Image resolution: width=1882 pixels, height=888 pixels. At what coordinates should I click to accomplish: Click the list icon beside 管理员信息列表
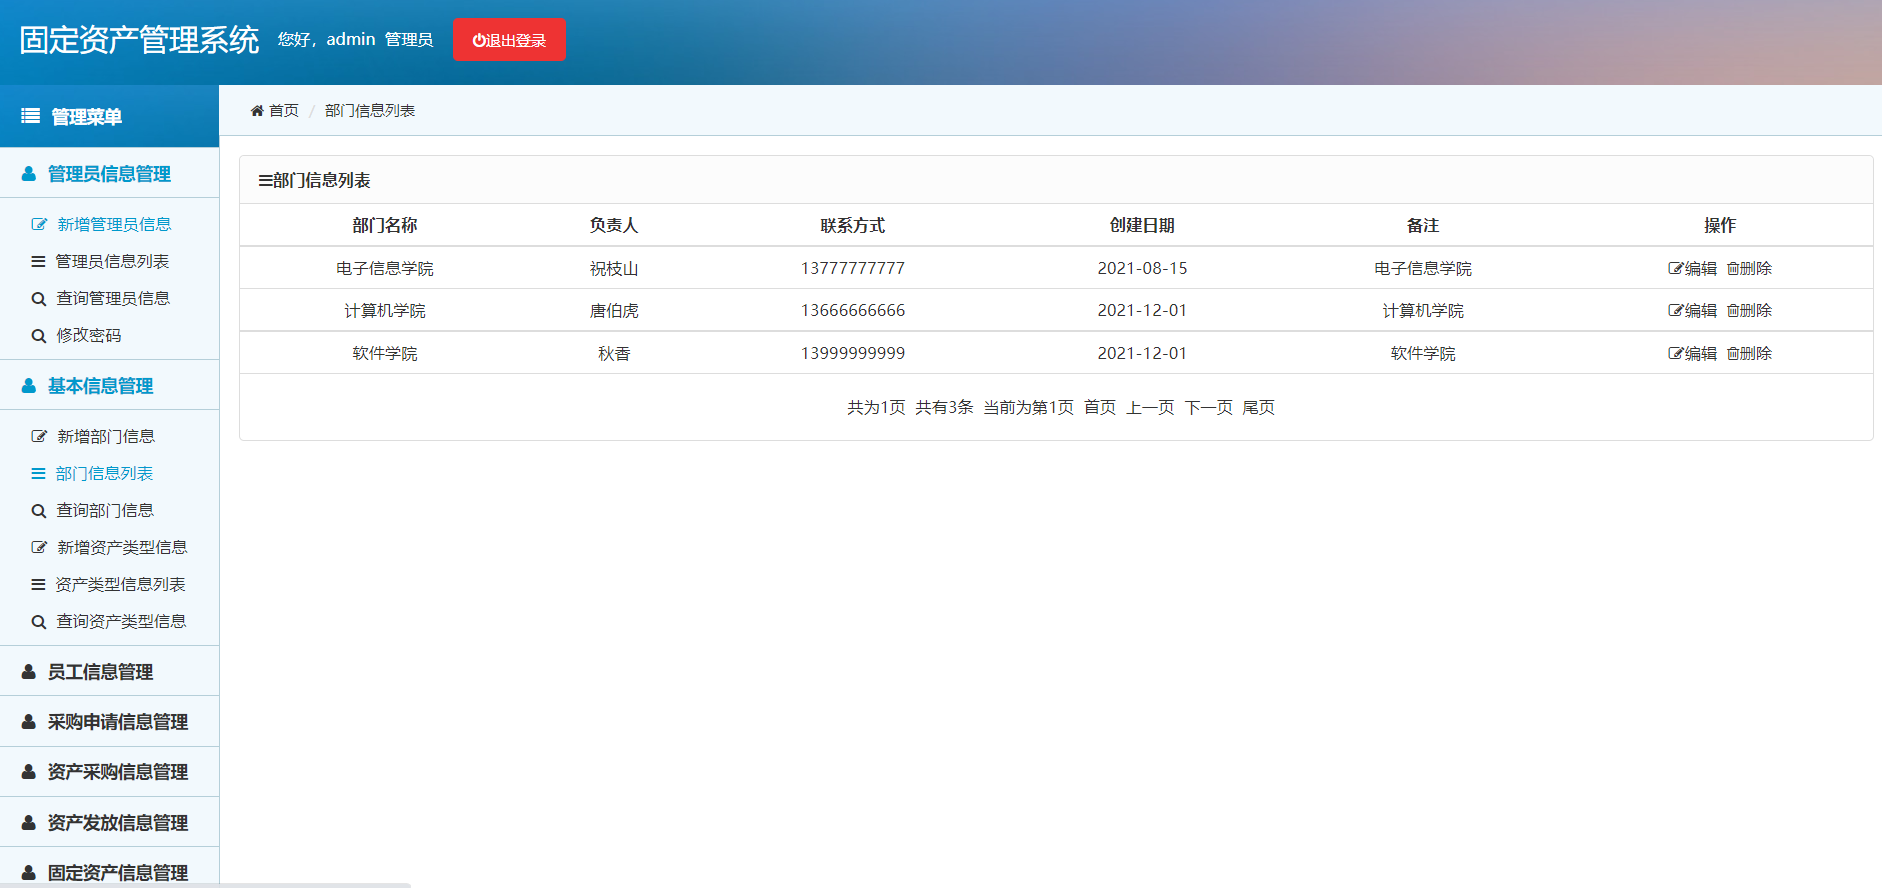tap(38, 261)
